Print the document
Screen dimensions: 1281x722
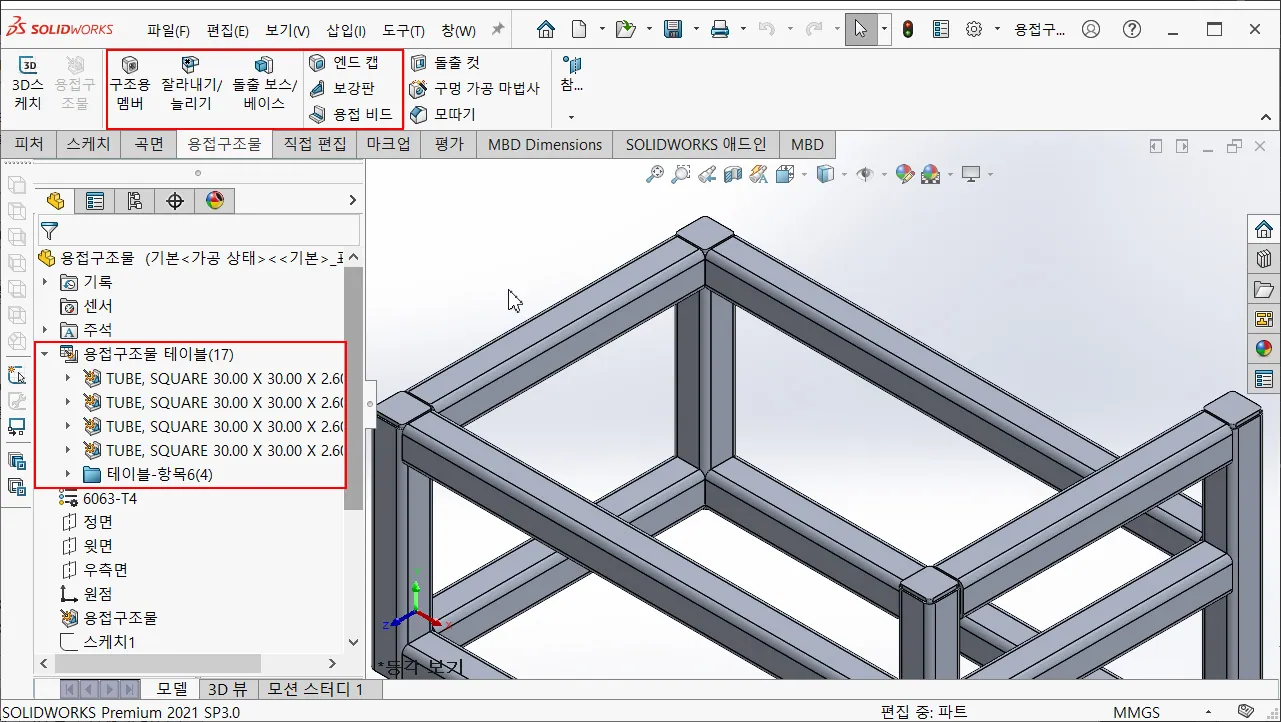click(720, 29)
